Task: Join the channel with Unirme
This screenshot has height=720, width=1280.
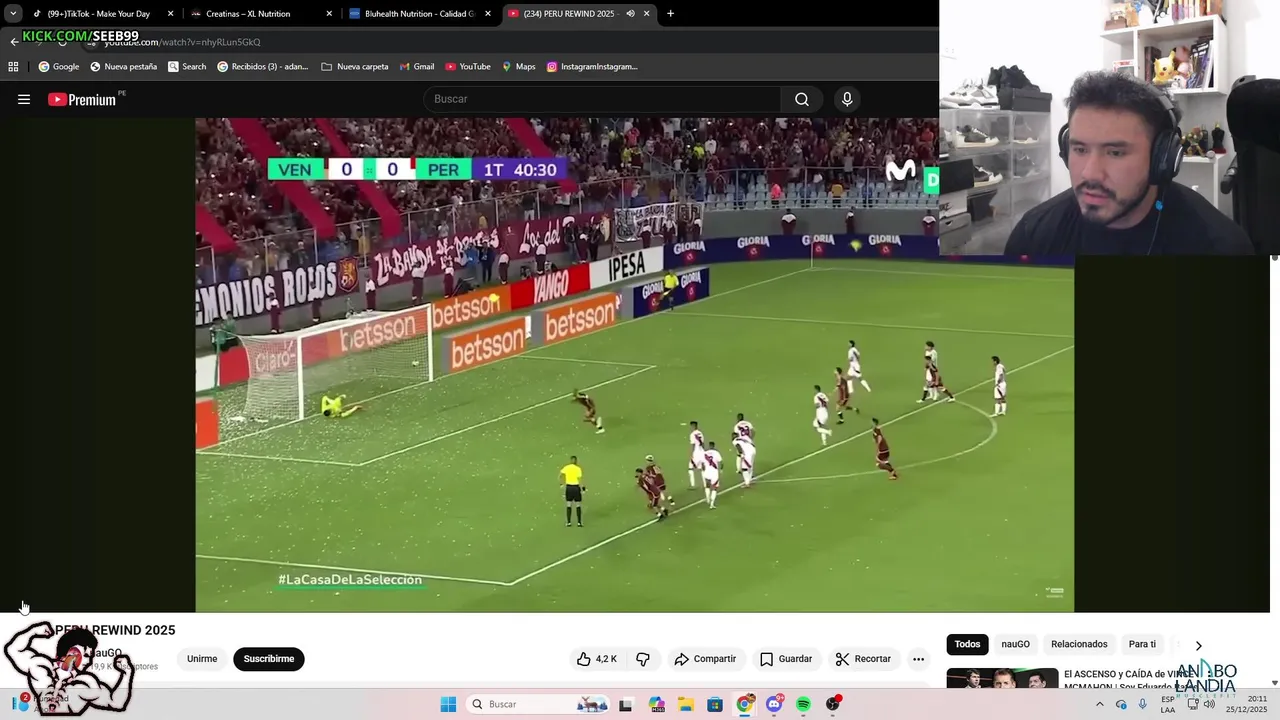Action: pos(202,659)
